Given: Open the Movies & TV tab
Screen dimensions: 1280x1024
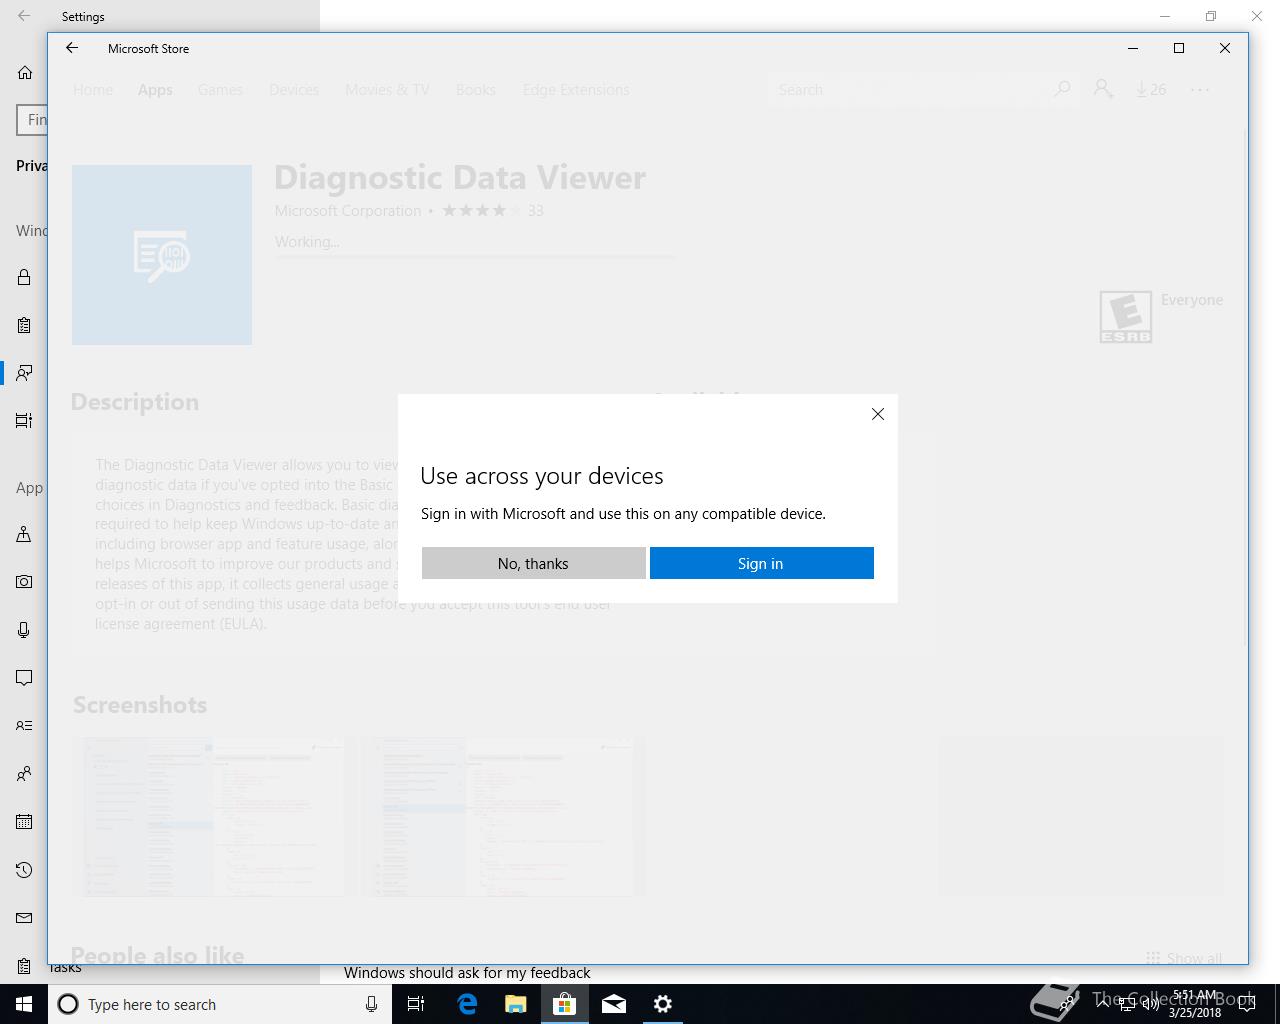Looking at the screenshot, I should pyautogui.click(x=387, y=90).
